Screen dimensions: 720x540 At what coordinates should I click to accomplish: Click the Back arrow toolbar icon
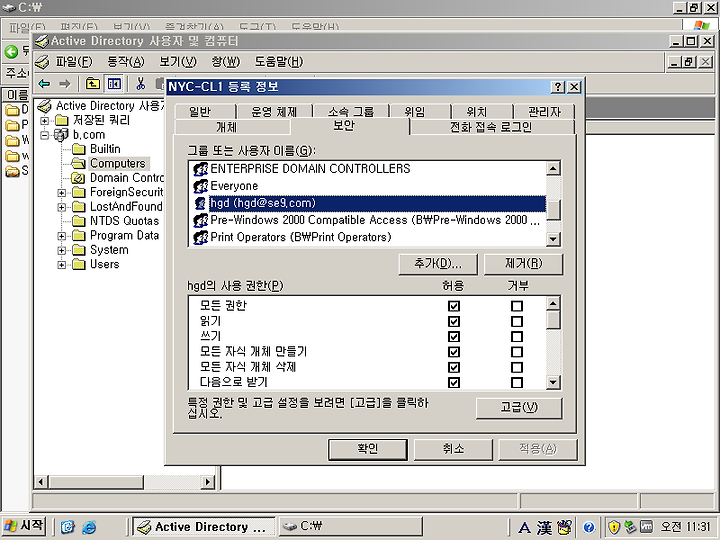coord(44,84)
